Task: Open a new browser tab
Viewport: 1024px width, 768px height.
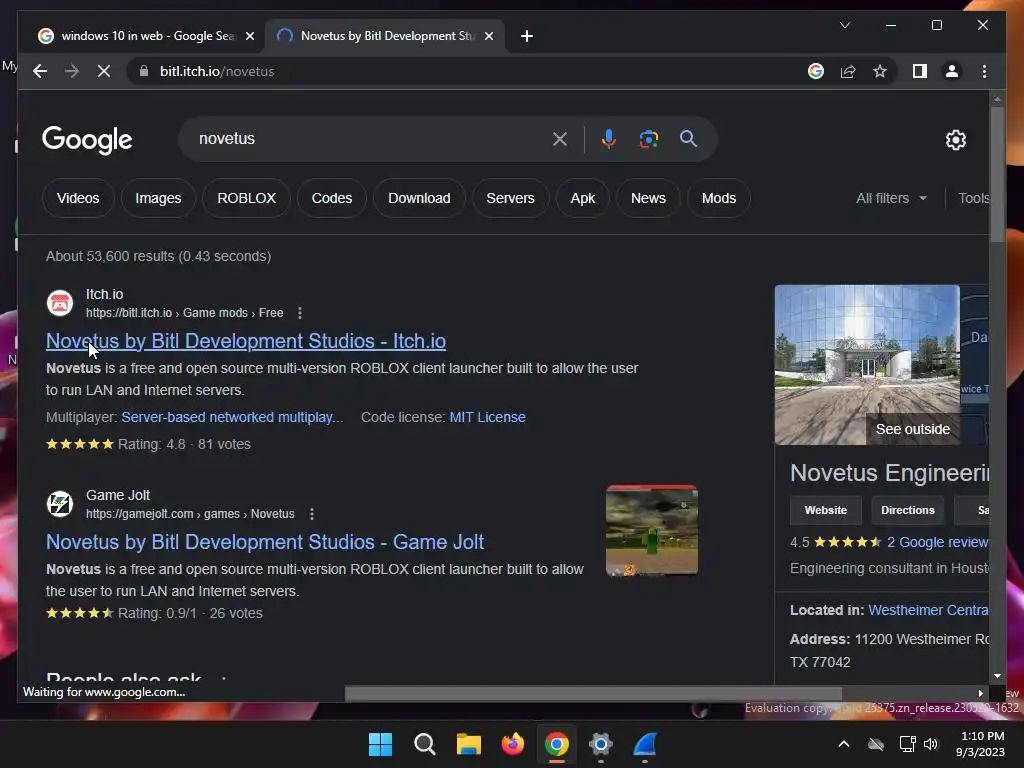Action: coord(527,36)
